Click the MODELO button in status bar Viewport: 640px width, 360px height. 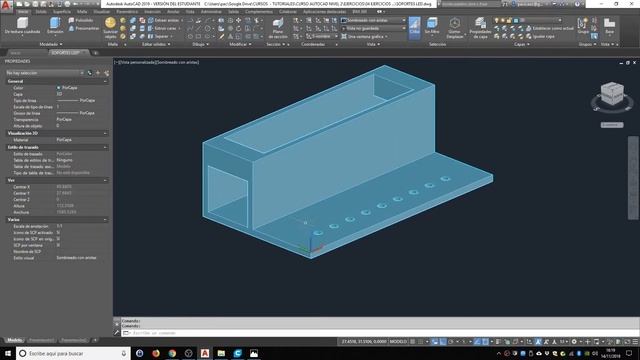tap(399, 342)
